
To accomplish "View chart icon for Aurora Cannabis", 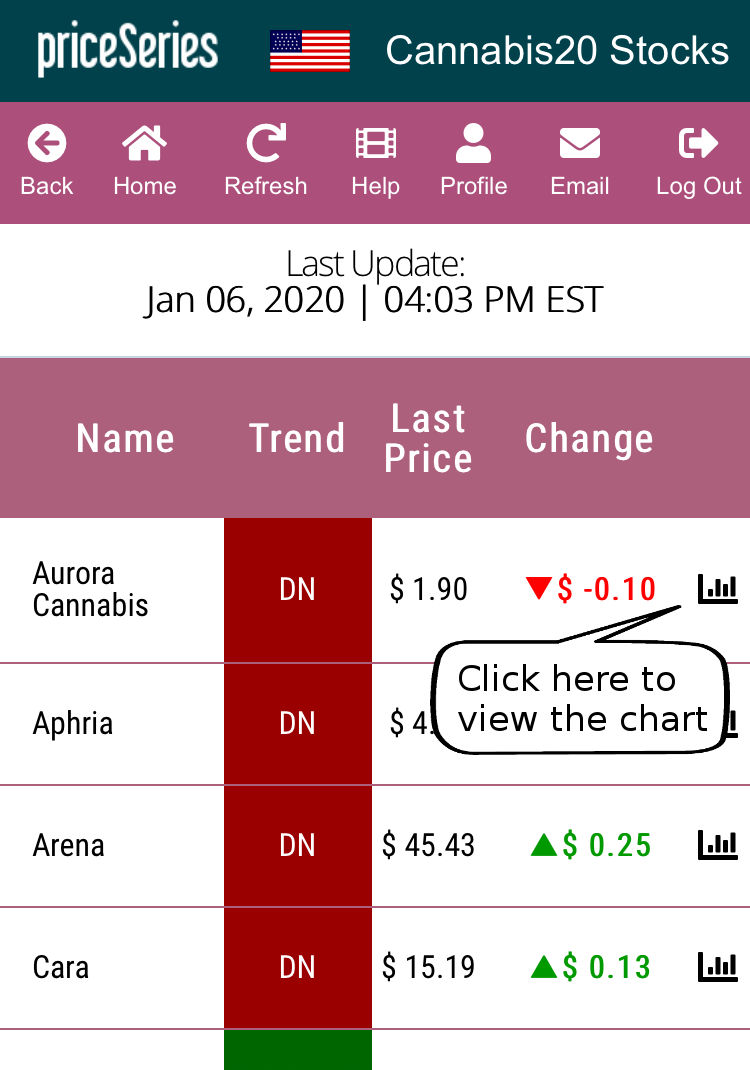I will 717,589.
